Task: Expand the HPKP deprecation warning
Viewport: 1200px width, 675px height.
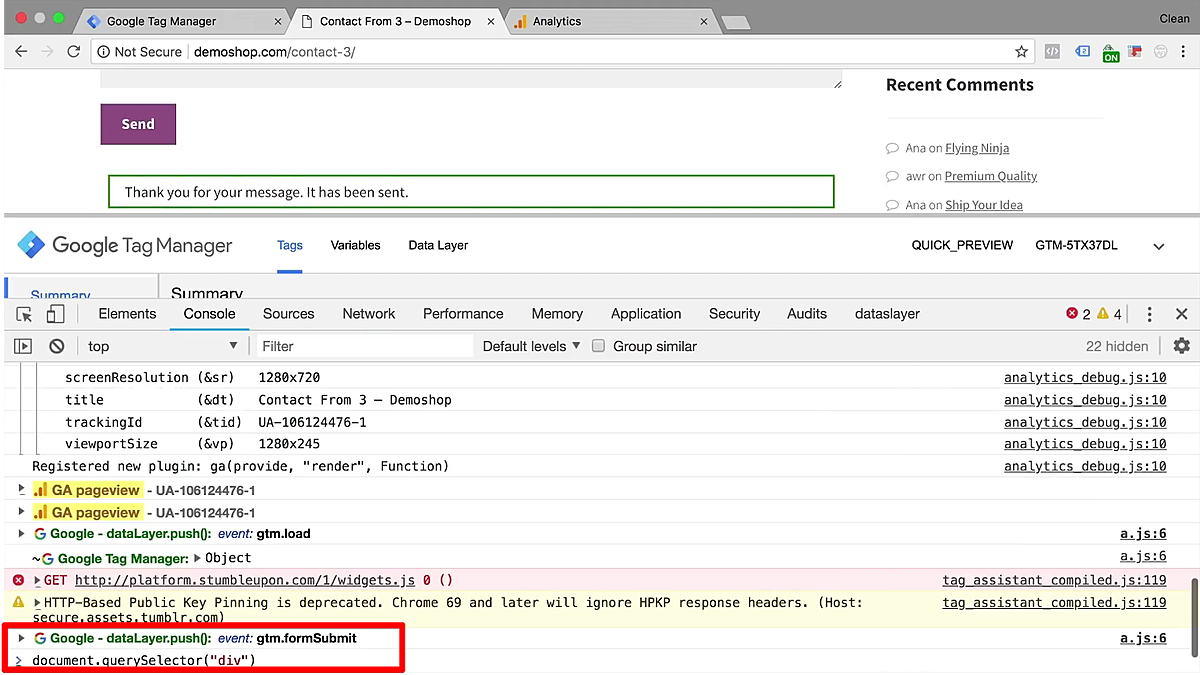Action: (38, 603)
